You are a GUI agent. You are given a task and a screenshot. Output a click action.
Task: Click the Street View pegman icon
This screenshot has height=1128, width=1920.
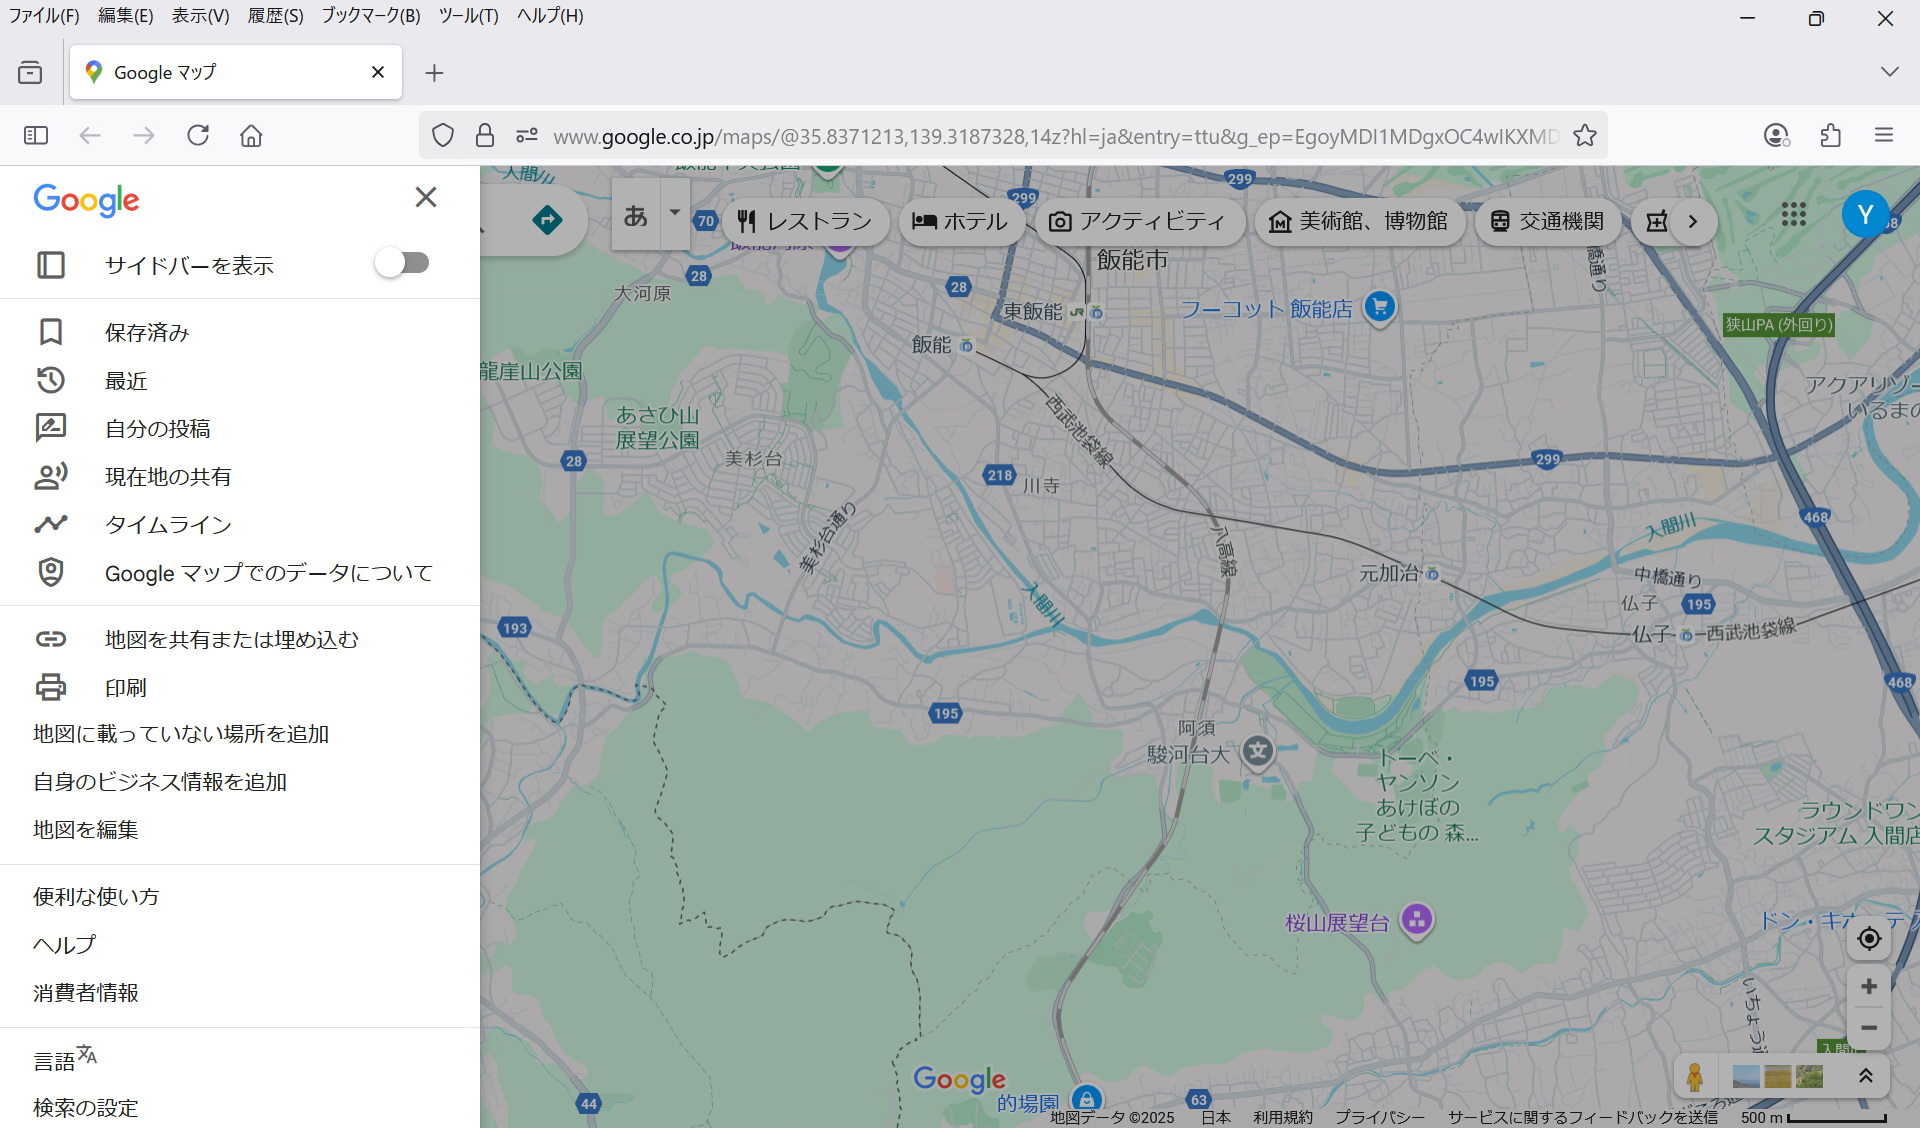(1694, 1077)
